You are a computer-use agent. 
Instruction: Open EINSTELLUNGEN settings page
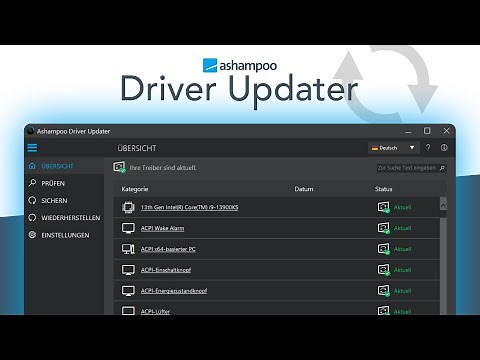[64, 235]
